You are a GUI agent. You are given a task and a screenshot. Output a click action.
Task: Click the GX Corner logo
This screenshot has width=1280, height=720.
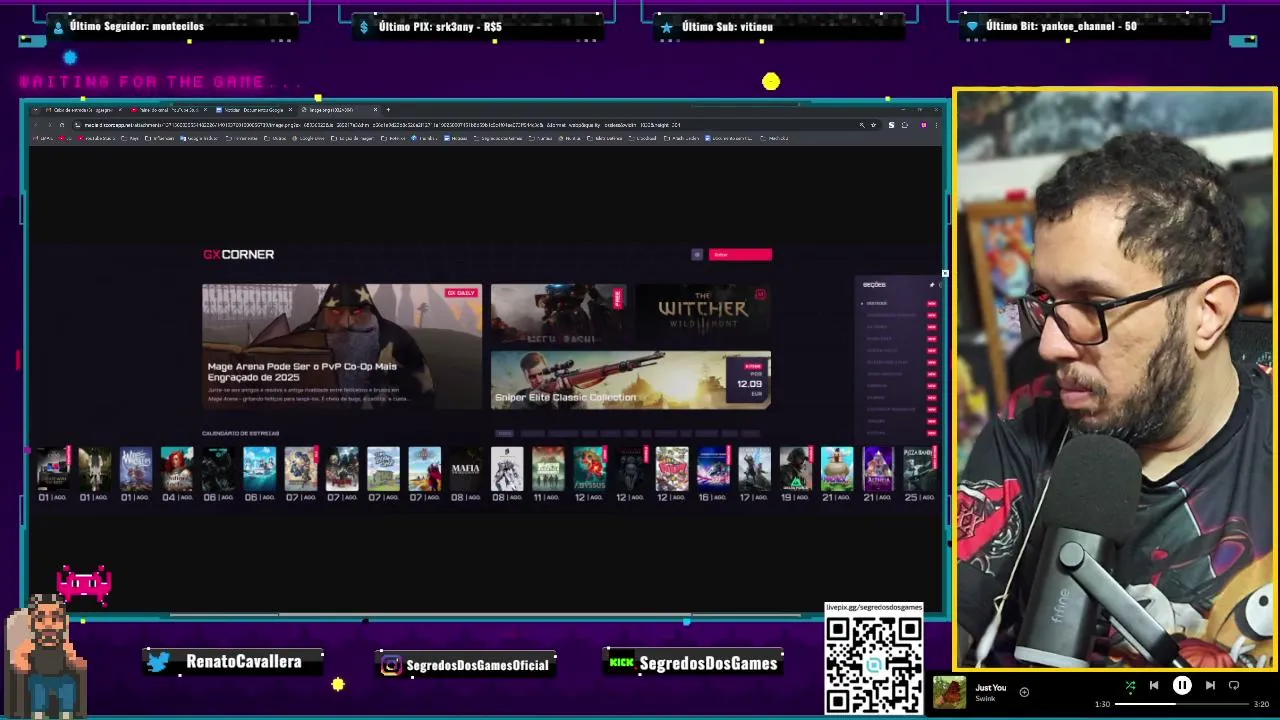238,254
